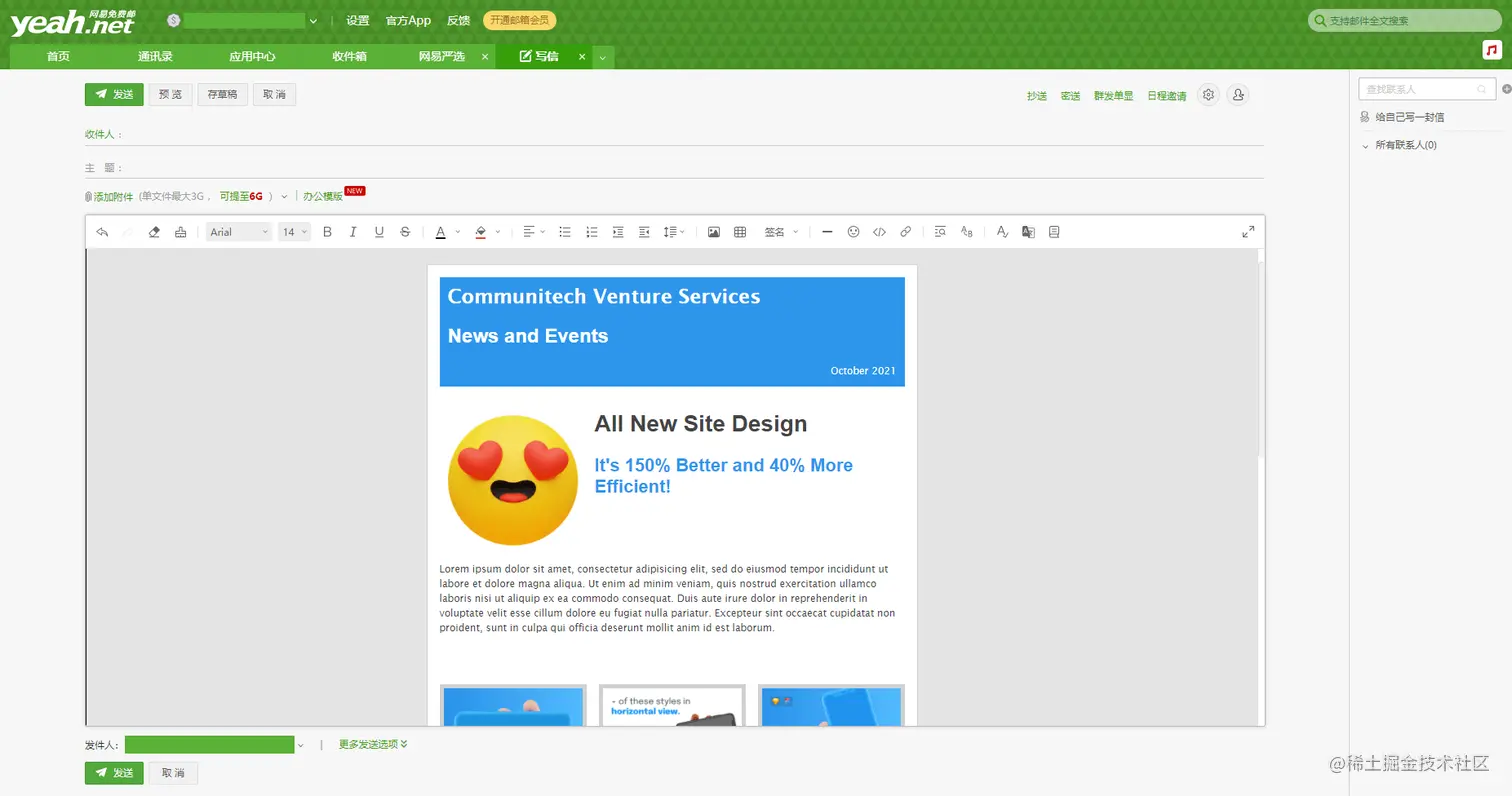Expand the sender address dropdown
Viewport: 1512px width, 796px height.
[x=300, y=745]
